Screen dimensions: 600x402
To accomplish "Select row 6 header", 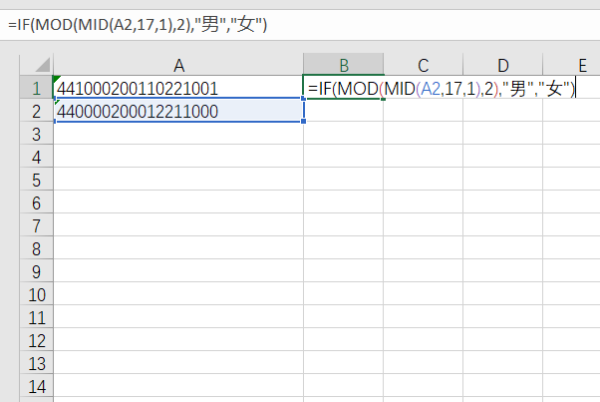I will 37,203.
